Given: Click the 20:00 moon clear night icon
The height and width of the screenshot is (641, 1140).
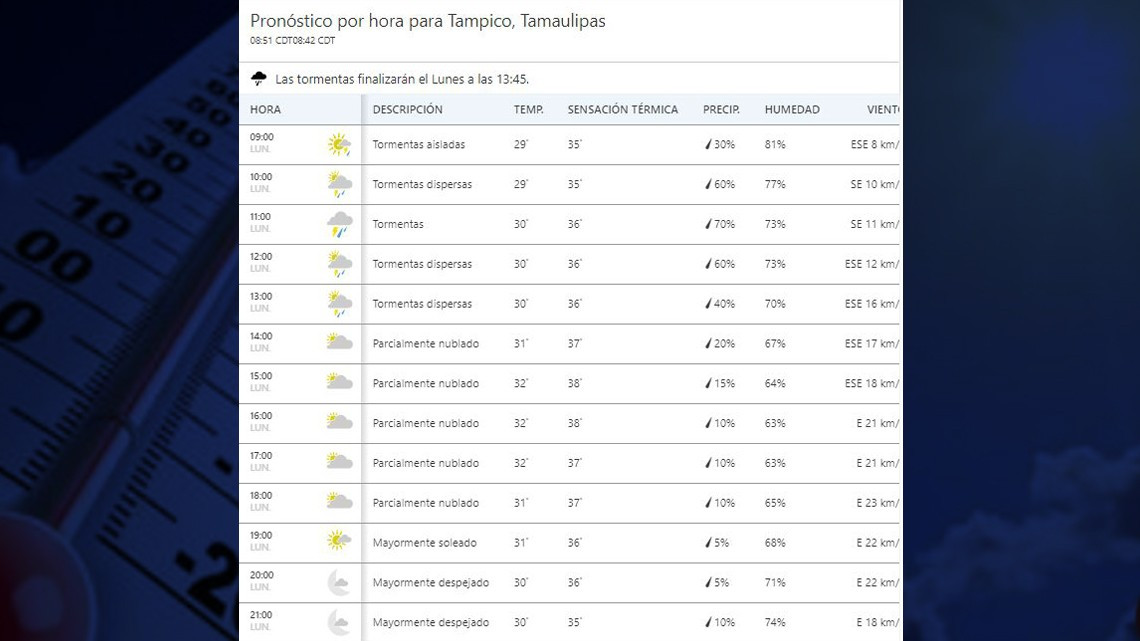Looking at the screenshot, I should coord(339,582).
